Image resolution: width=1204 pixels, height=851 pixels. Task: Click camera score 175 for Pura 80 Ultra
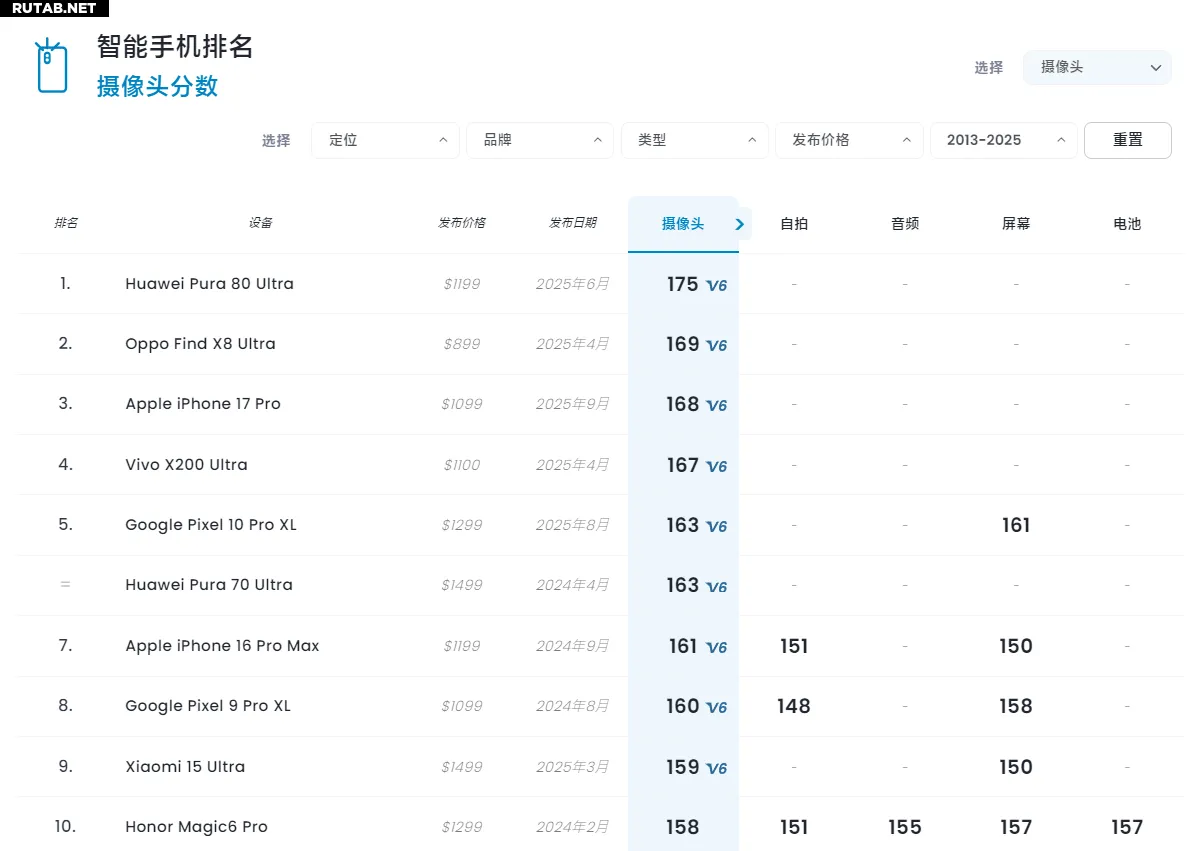682,284
